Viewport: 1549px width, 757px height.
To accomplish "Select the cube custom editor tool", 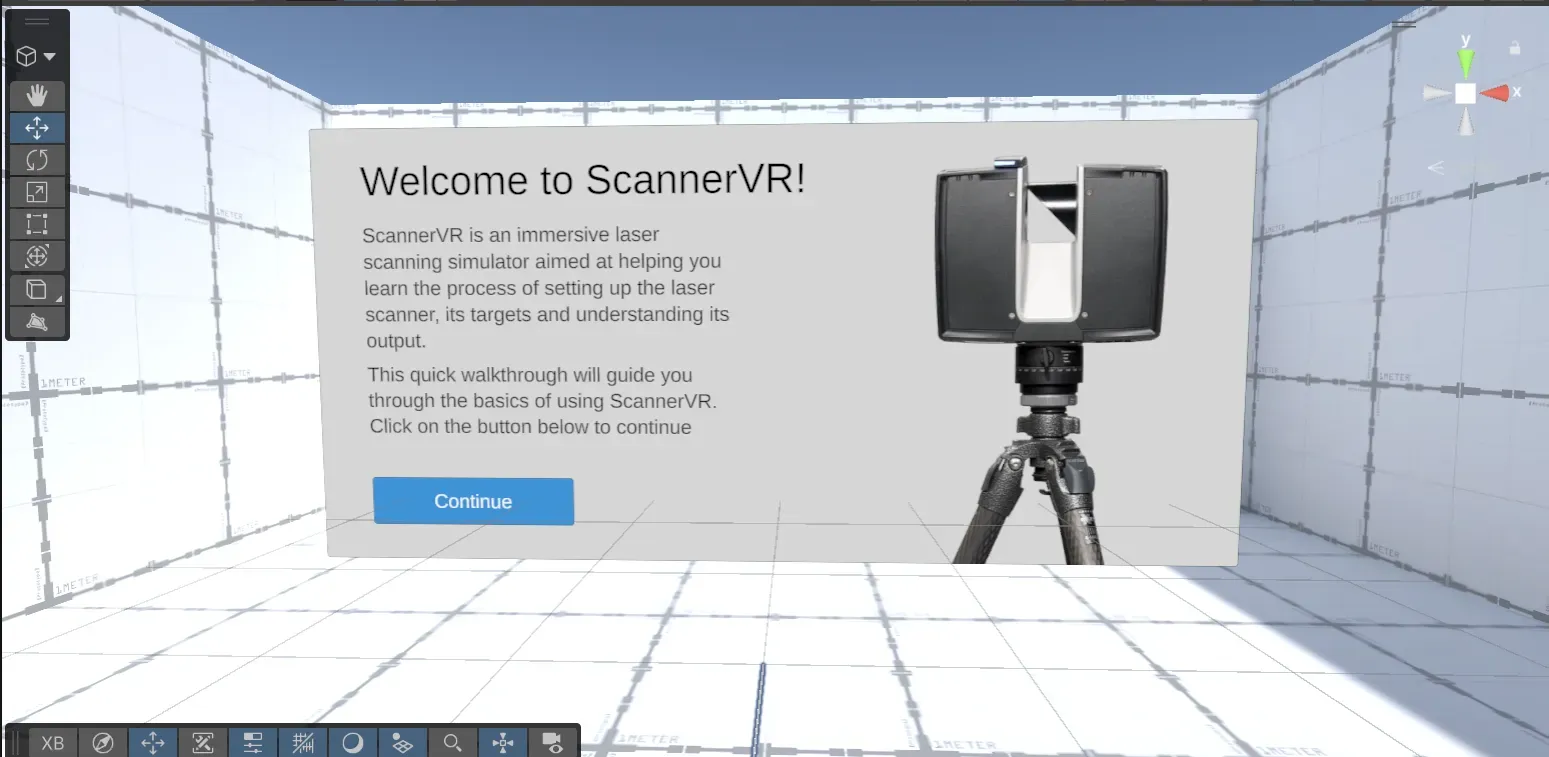I will 37,290.
